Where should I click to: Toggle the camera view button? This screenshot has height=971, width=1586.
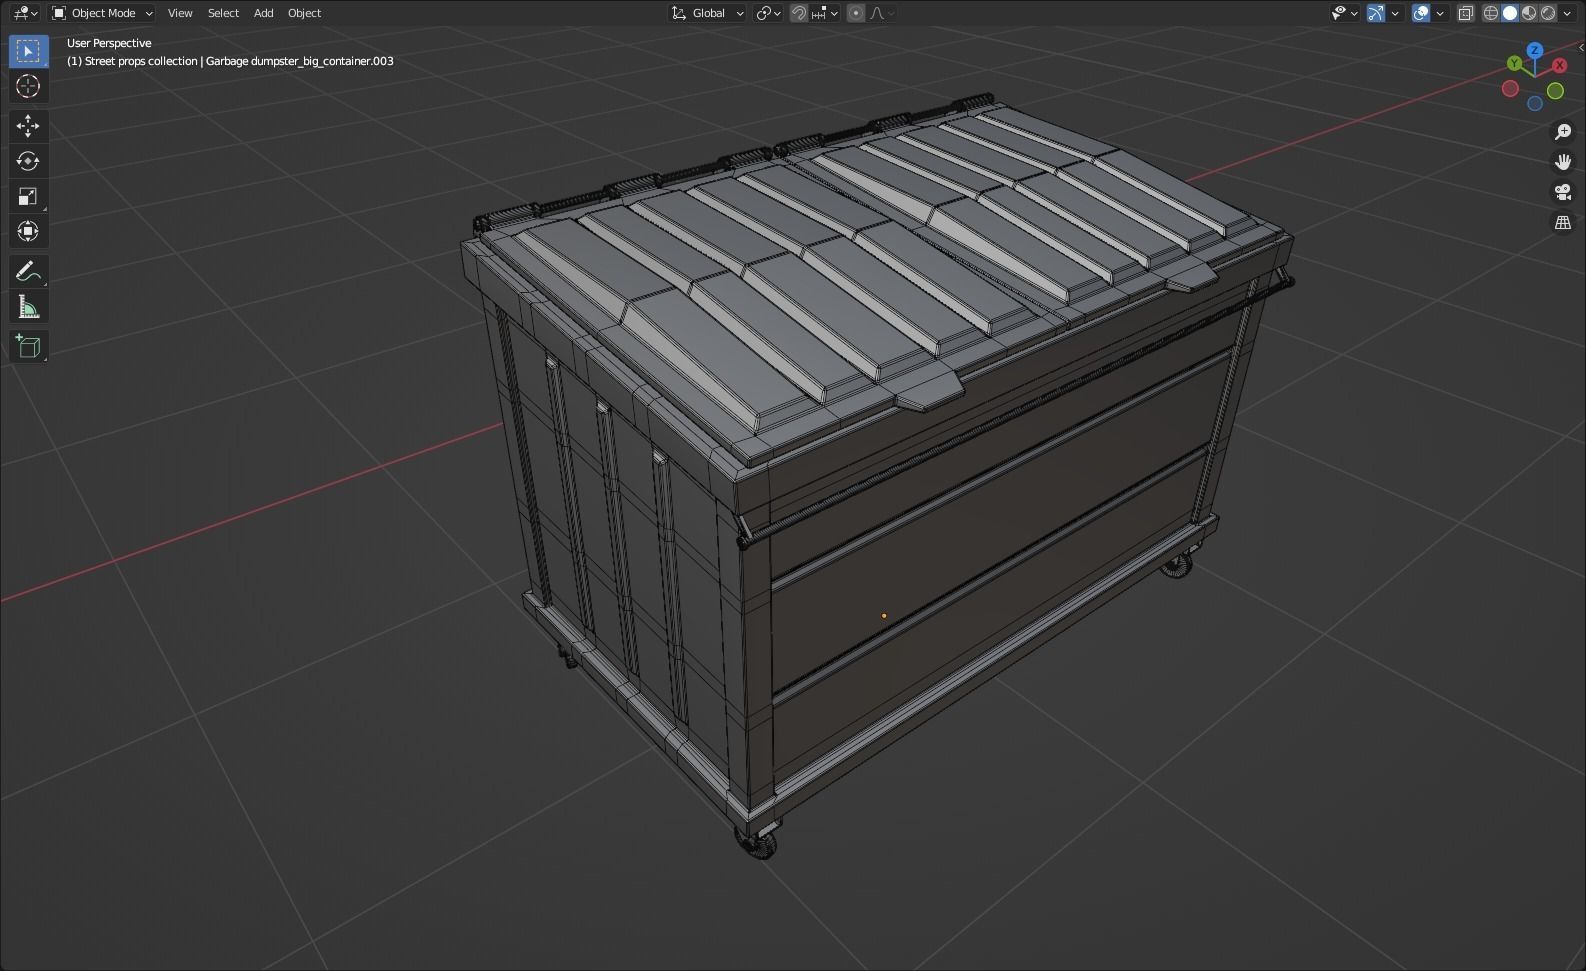pyautogui.click(x=1563, y=192)
